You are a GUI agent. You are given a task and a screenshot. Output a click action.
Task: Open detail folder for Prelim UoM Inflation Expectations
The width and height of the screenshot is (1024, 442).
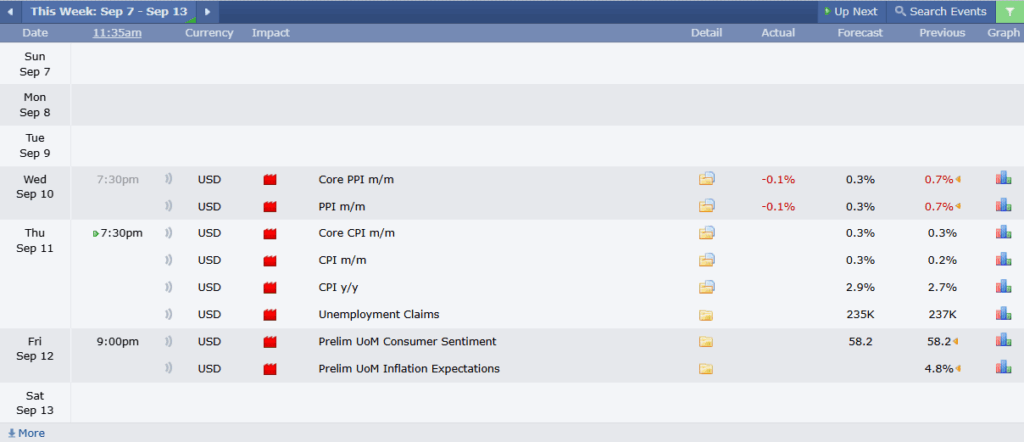pos(706,369)
